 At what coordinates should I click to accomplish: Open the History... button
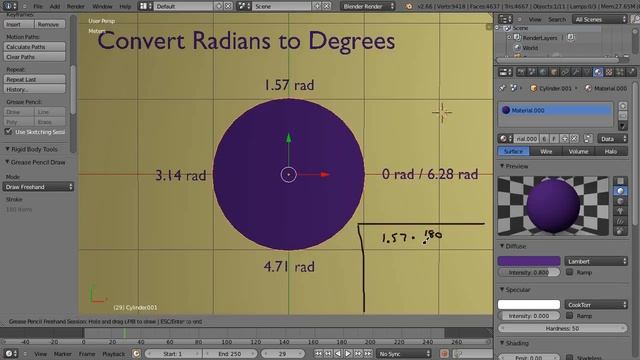pos(34,89)
